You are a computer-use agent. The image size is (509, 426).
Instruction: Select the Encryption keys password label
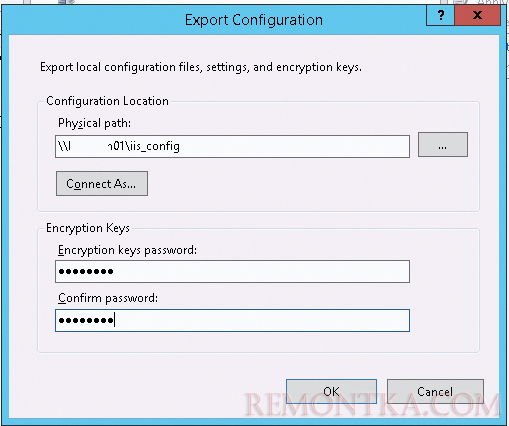(x=127, y=250)
